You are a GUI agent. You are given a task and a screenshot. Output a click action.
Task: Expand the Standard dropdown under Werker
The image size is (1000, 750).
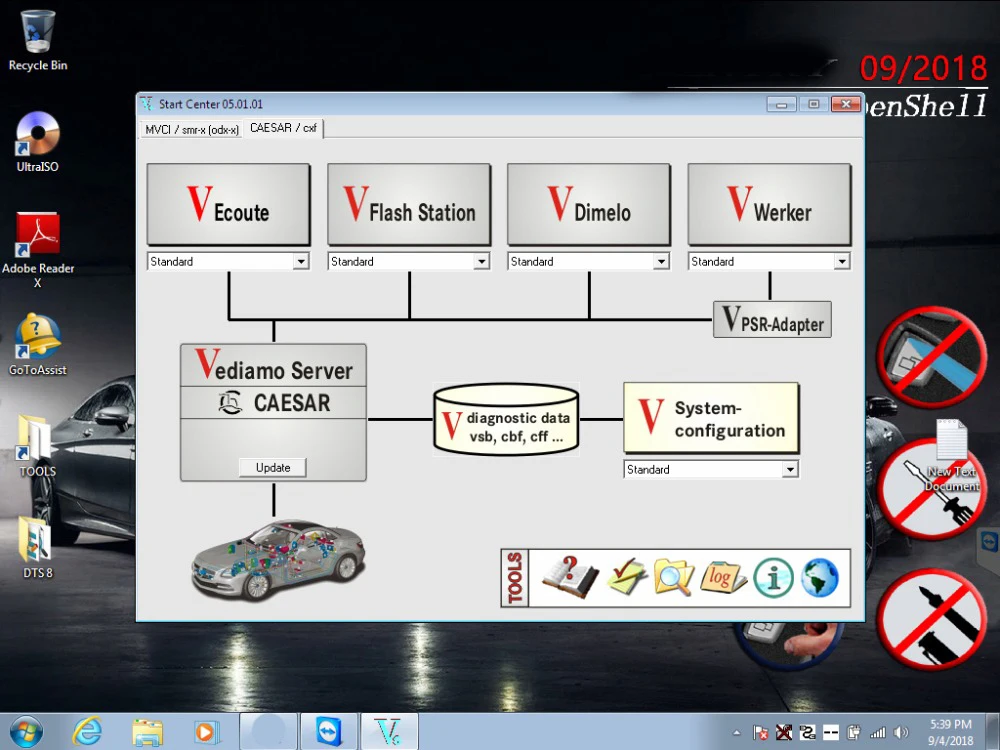coord(842,261)
